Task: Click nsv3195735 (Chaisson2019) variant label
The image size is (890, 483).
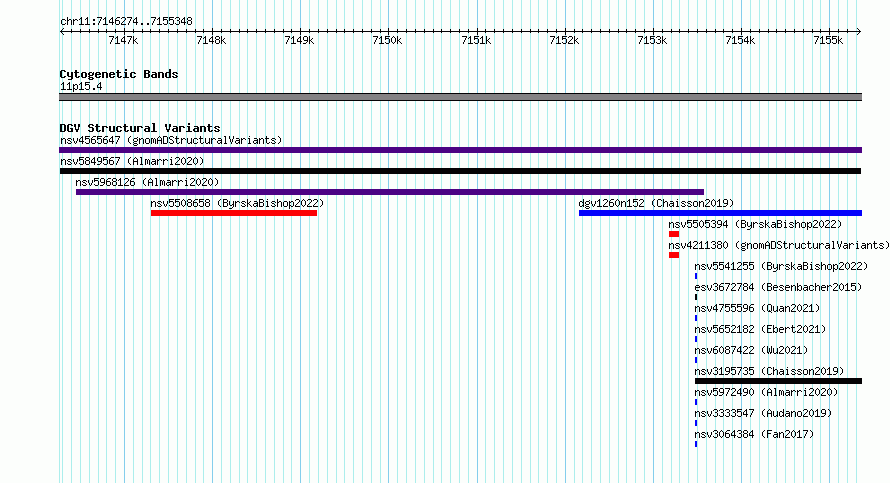Action: pyautogui.click(x=769, y=371)
